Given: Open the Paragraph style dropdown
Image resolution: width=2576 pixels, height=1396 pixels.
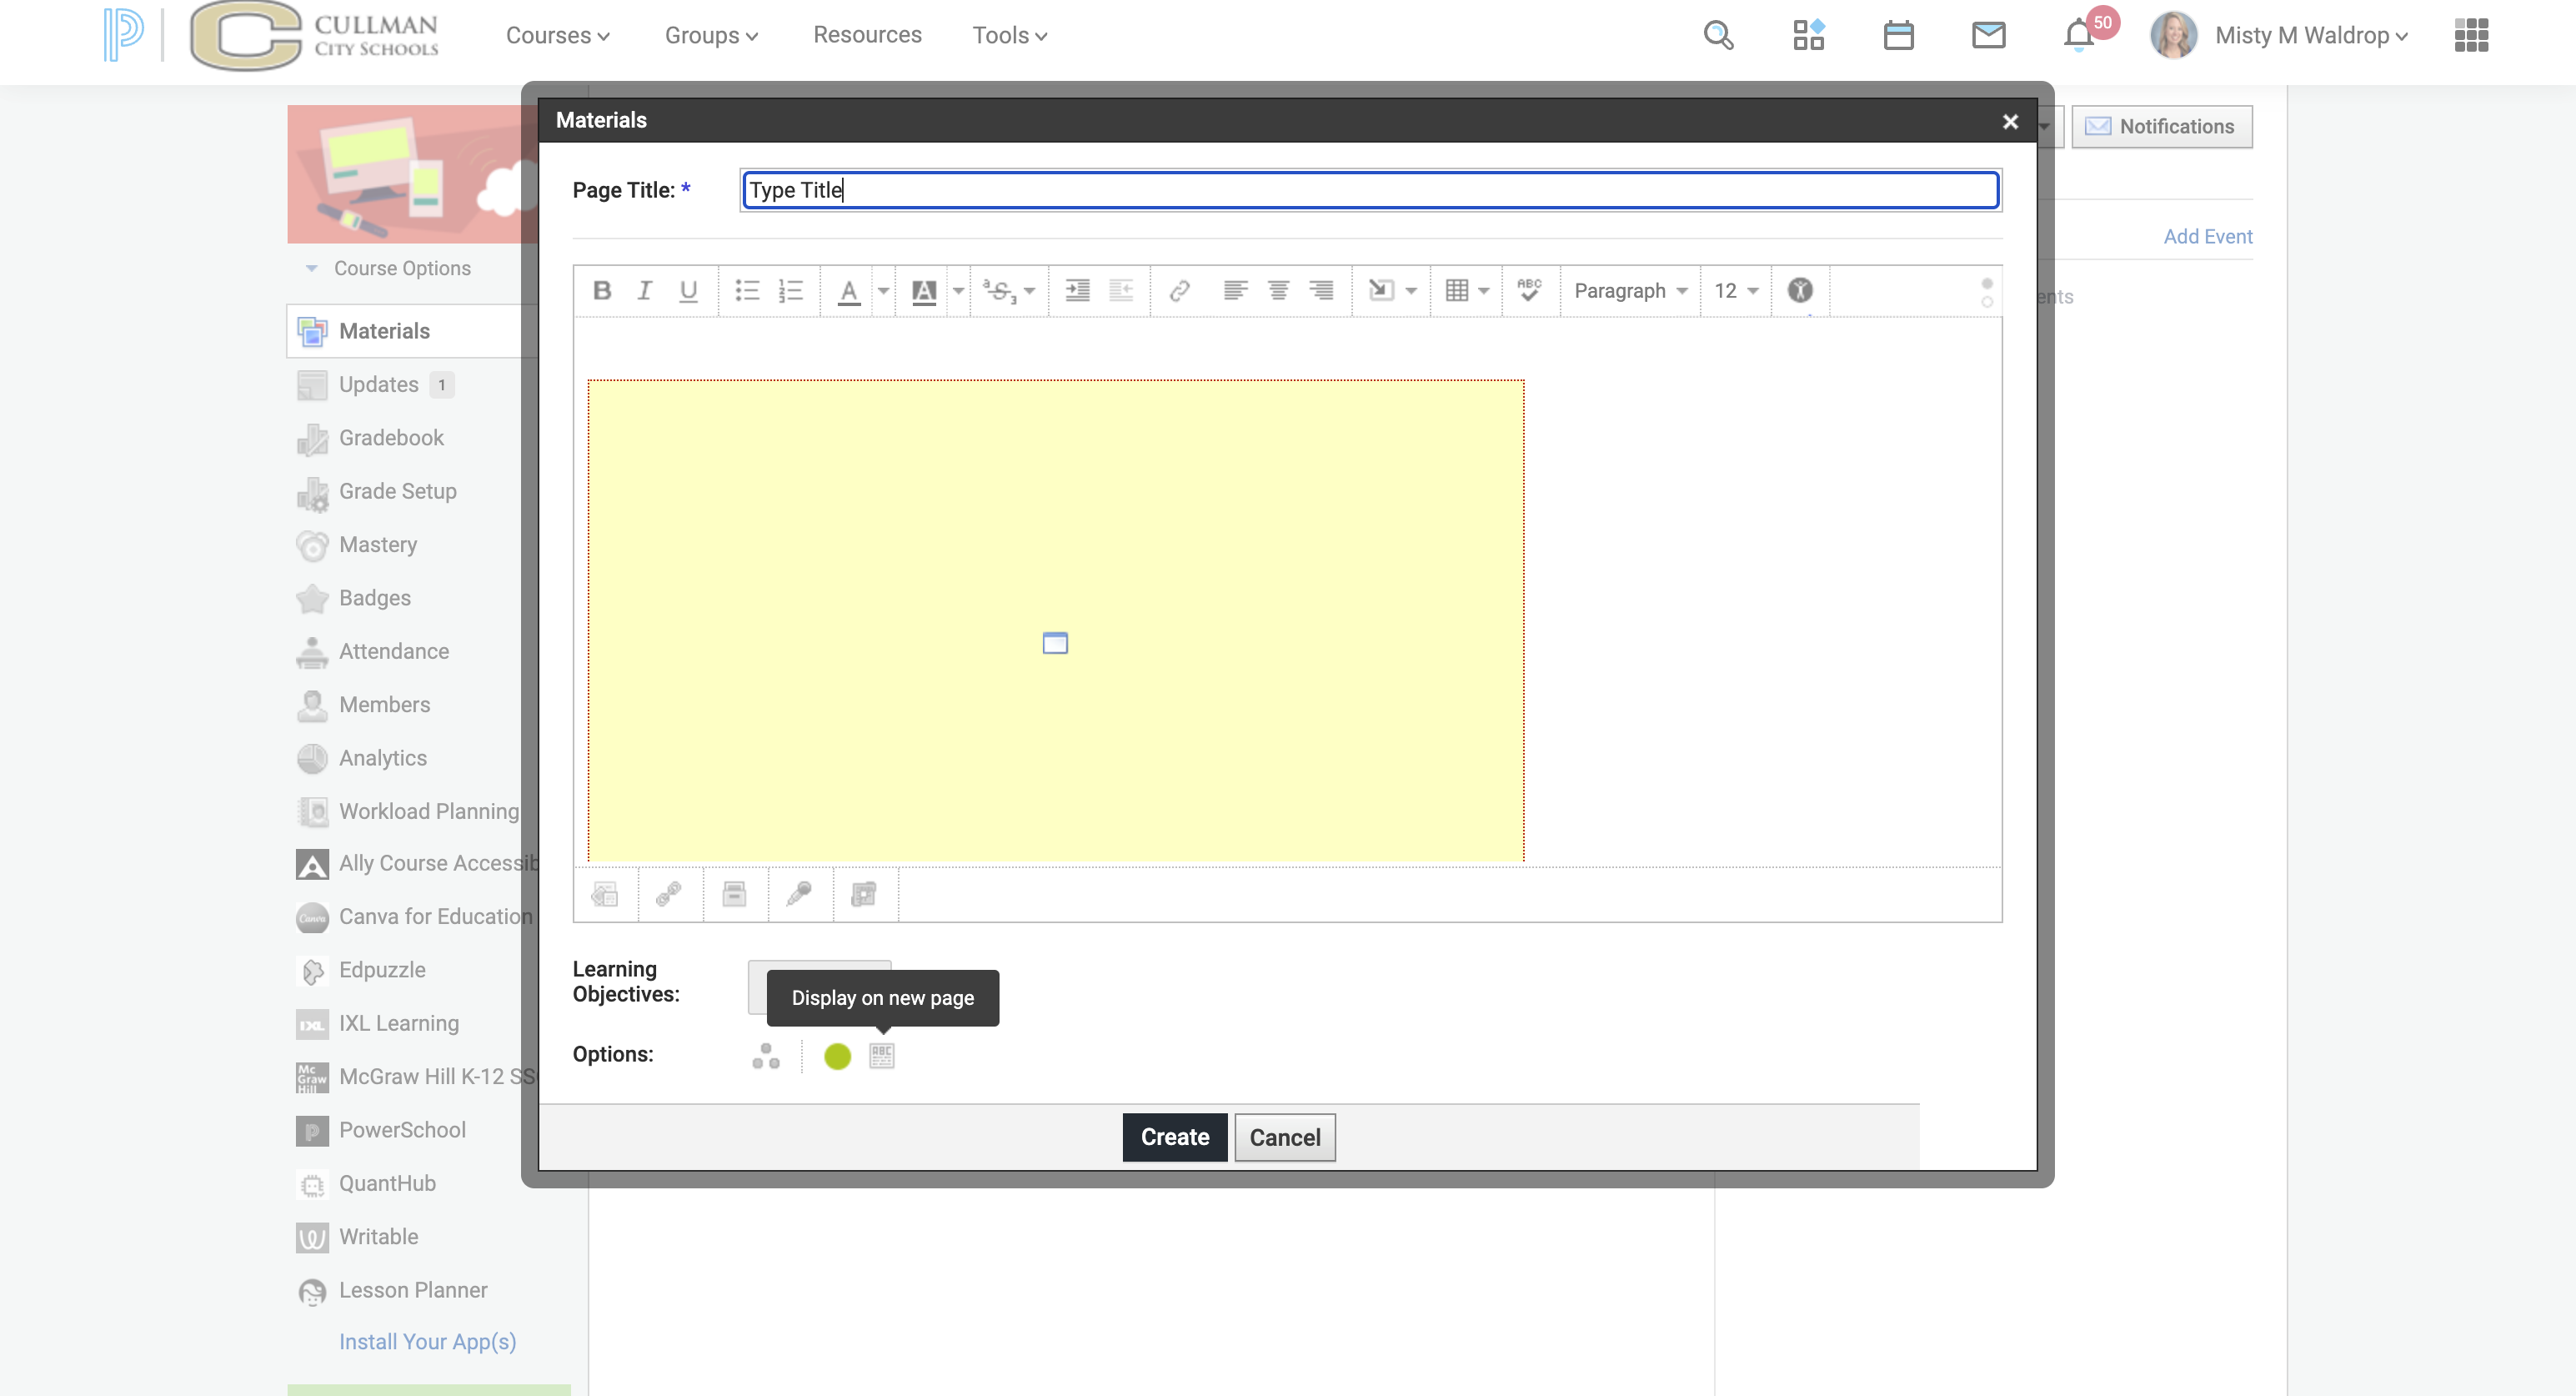Looking at the screenshot, I should coord(1631,291).
